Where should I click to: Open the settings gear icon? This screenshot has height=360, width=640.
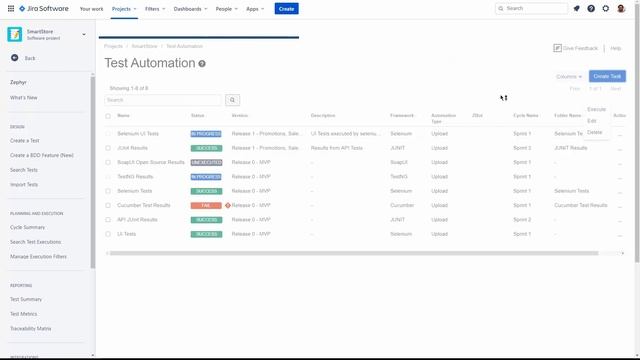606,9
